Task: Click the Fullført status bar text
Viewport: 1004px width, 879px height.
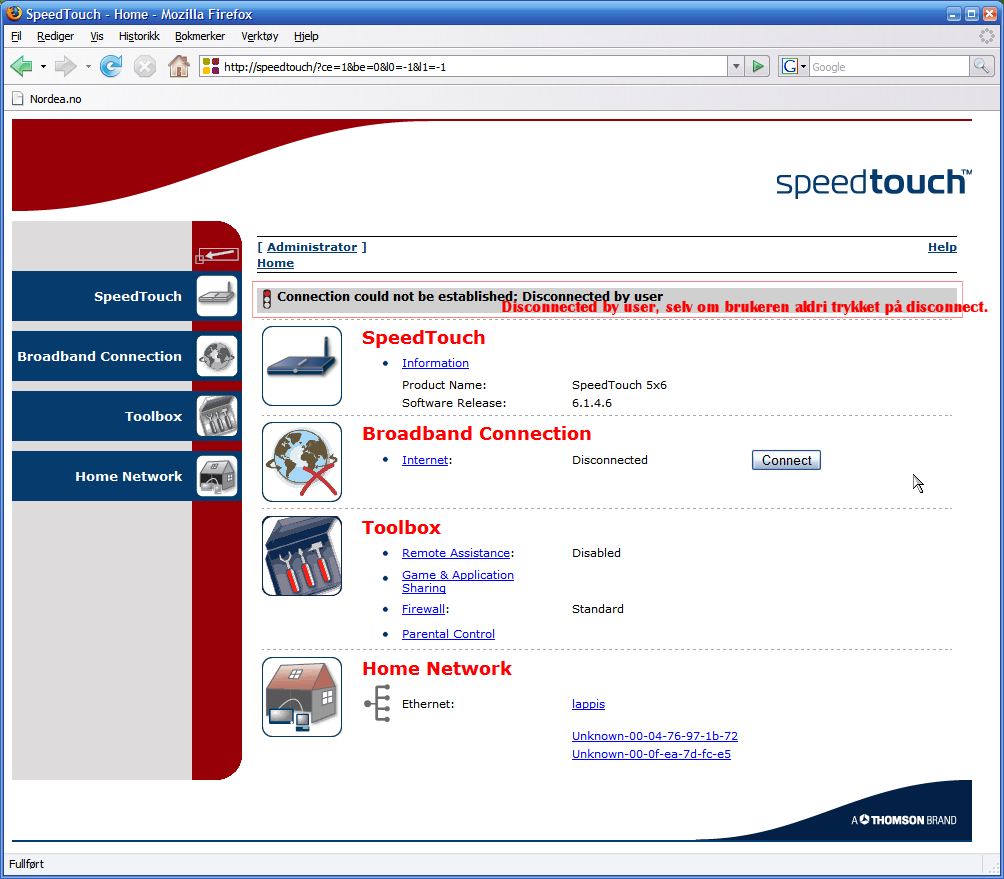Action: [x=26, y=864]
